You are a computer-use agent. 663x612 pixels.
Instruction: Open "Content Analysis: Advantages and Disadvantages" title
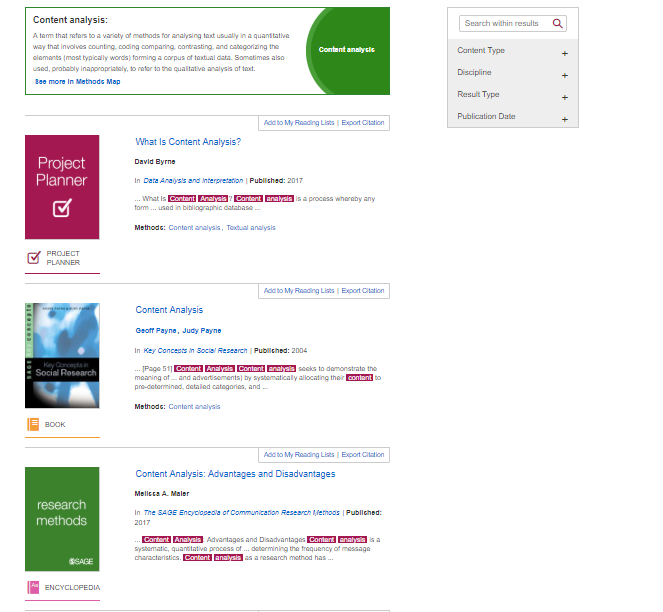point(235,474)
